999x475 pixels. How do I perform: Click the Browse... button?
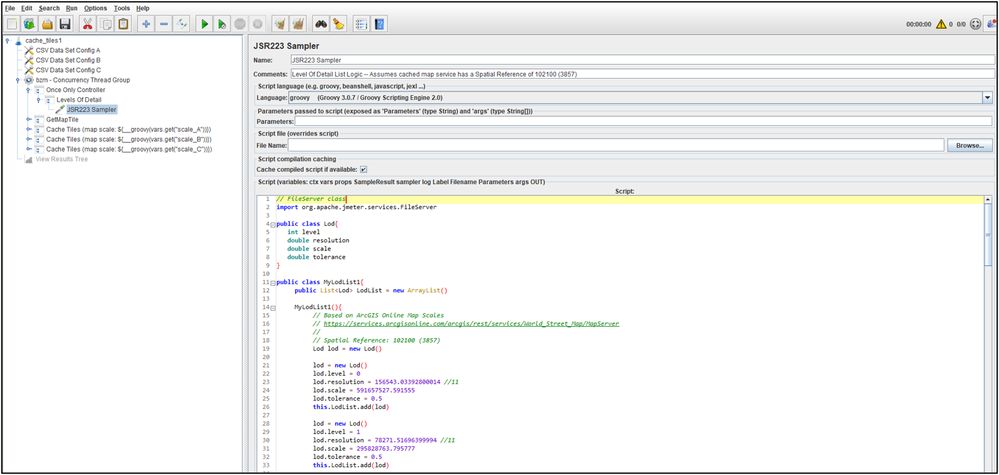[970, 145]
